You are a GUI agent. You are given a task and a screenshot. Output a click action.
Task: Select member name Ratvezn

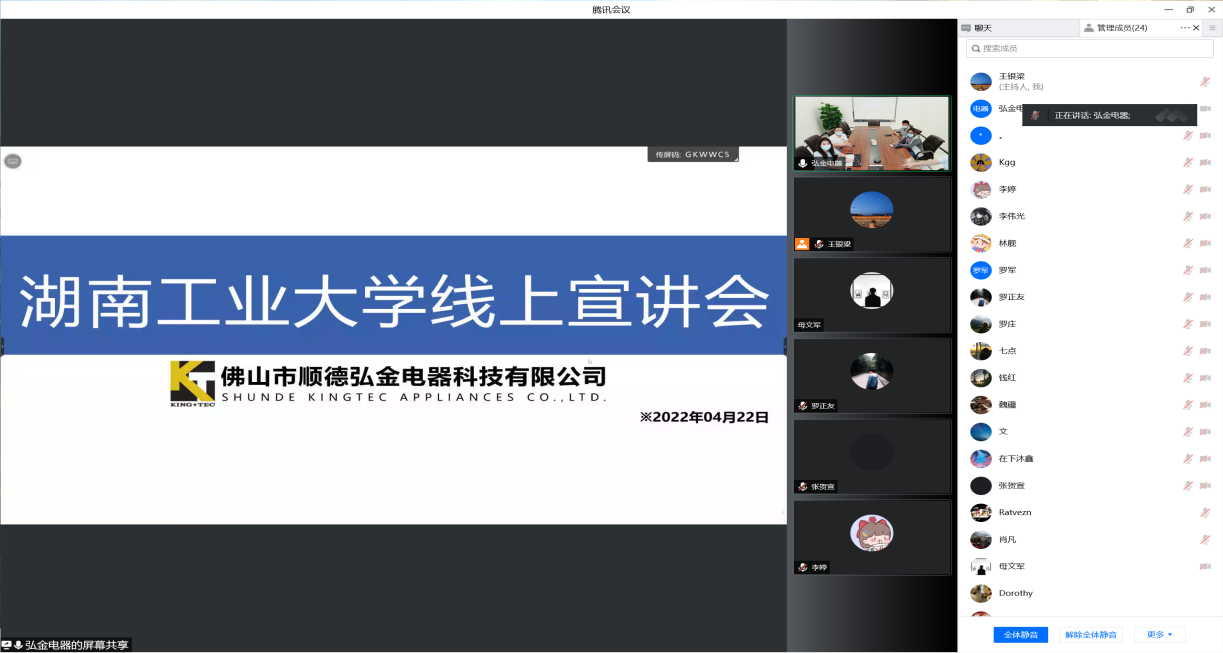[1015, 513]
